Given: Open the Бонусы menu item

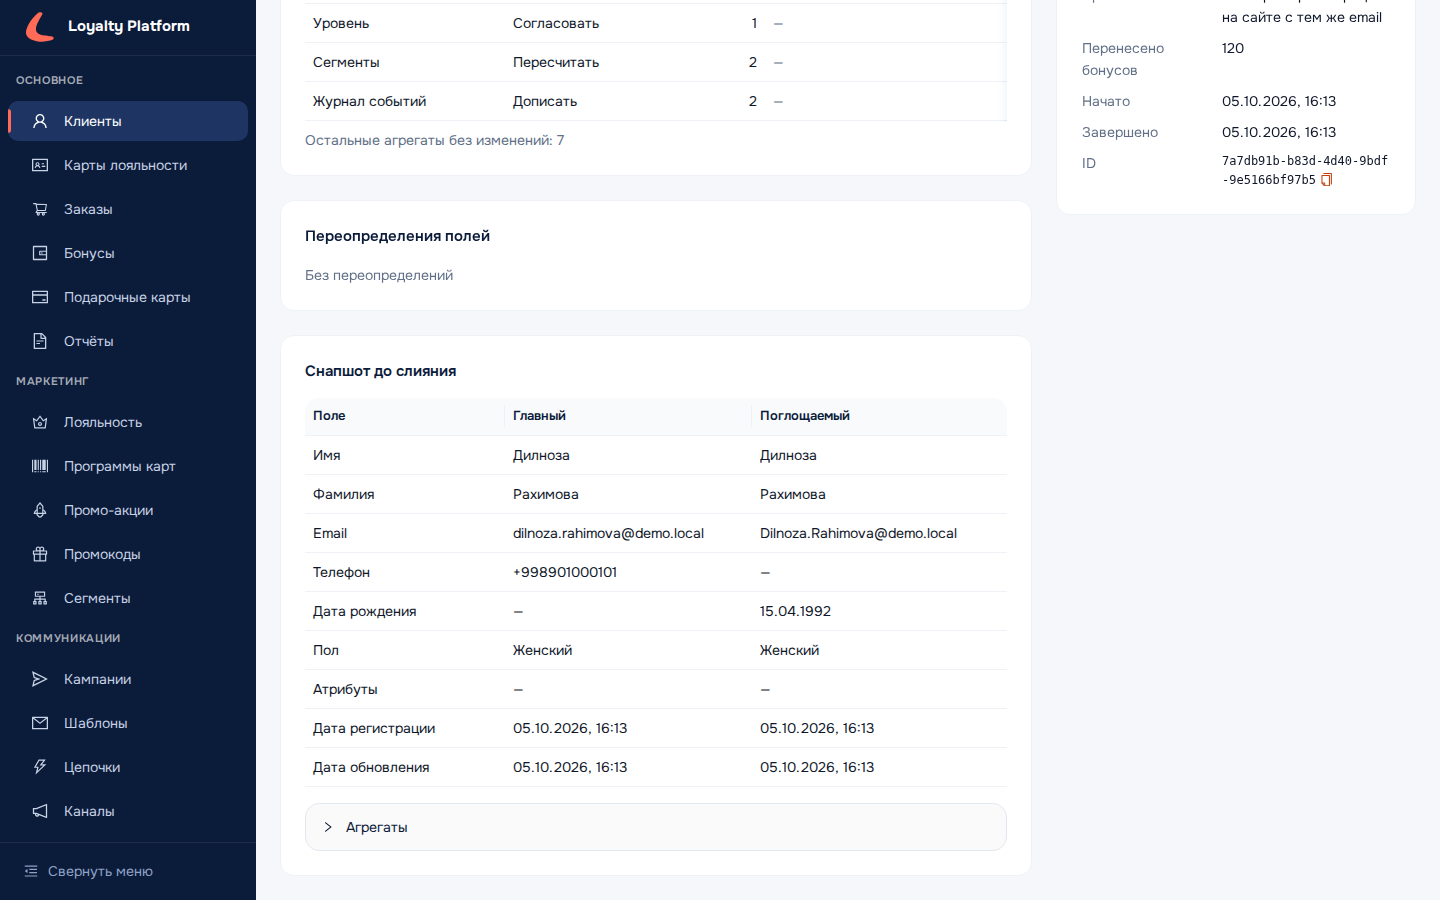Looking at the screenshot, I should tap(128, 253).
